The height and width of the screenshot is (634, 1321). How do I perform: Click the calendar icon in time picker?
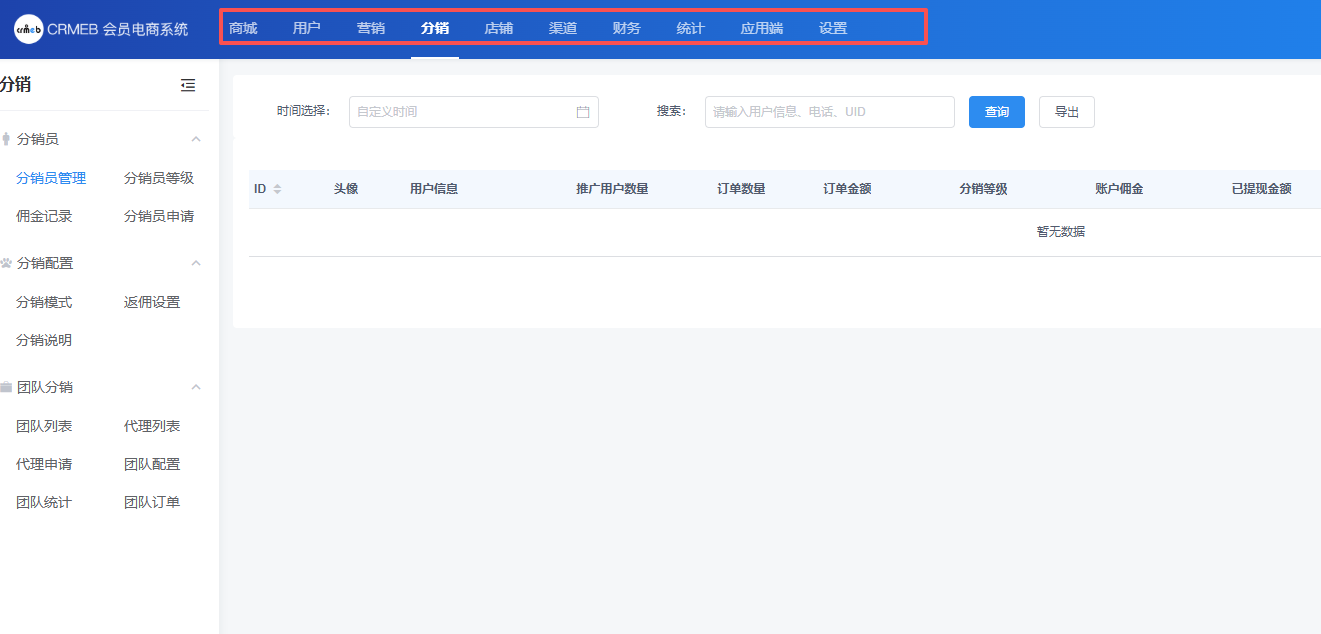pyautogui.click(x=583, y=112)
